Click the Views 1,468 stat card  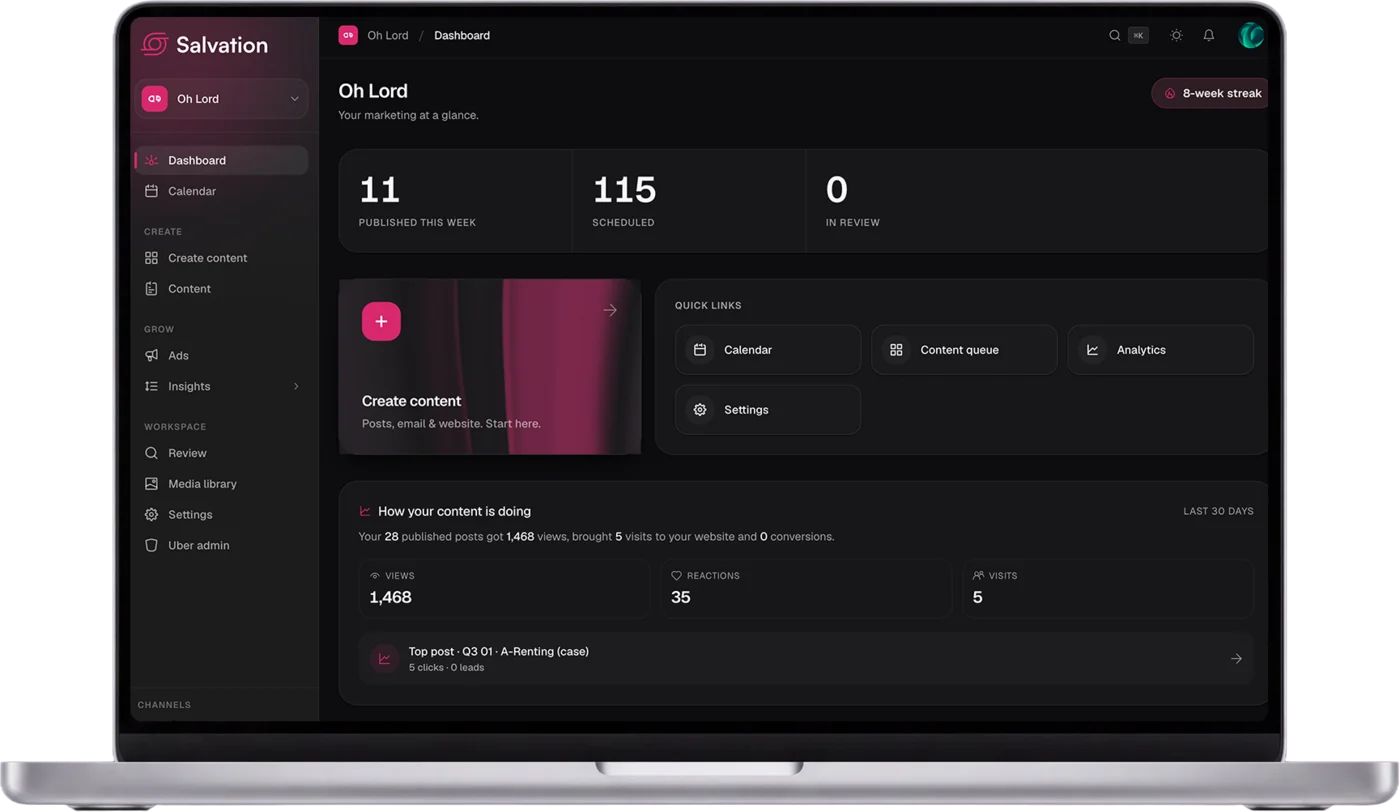[x=504, y=588]
